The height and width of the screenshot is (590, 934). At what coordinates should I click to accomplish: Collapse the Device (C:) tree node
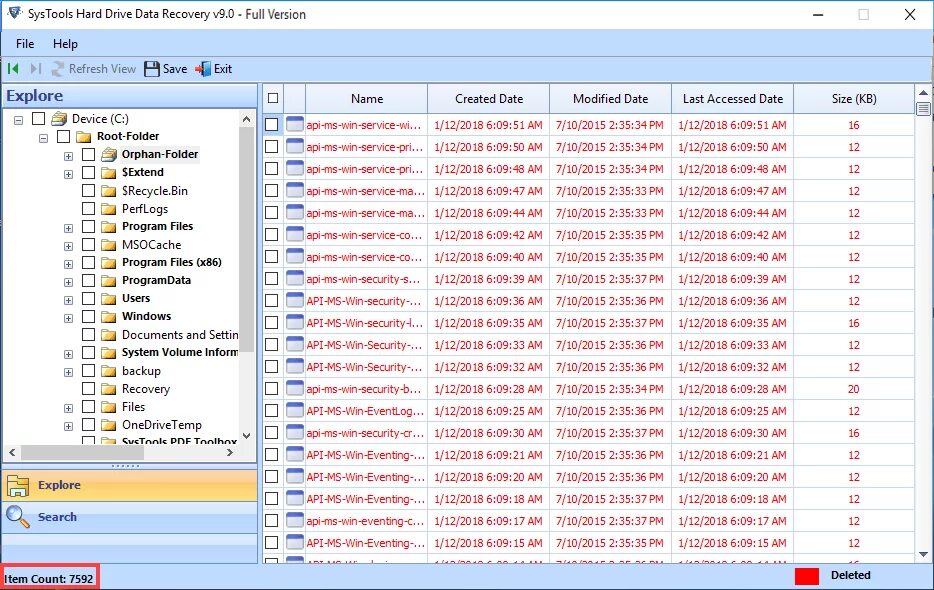coord(18,120)
